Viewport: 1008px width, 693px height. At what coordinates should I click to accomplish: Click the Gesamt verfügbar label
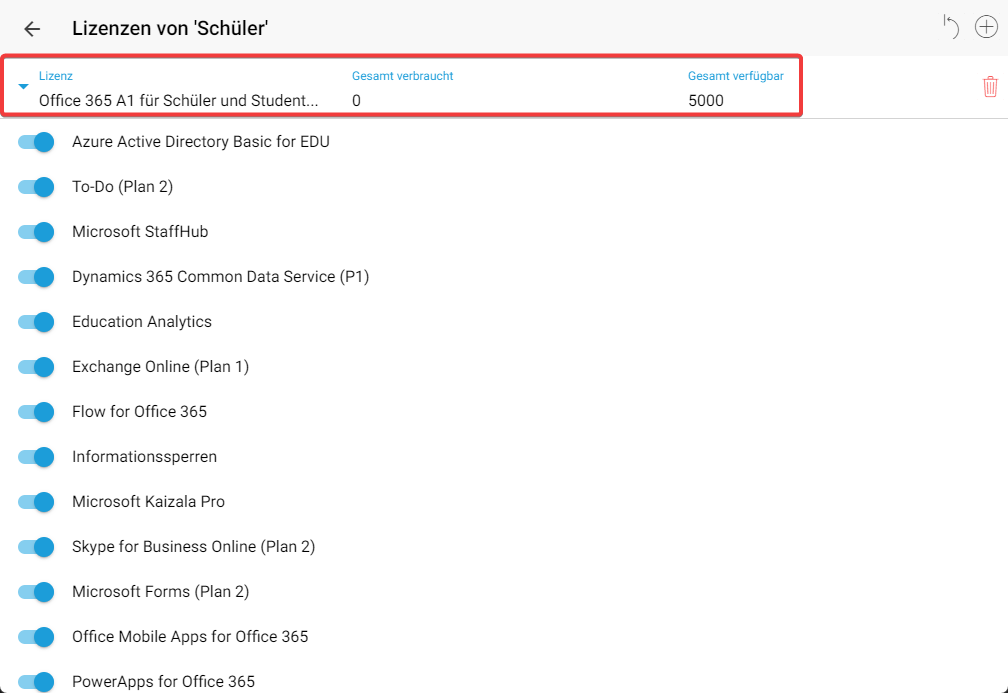click(735, 76)
